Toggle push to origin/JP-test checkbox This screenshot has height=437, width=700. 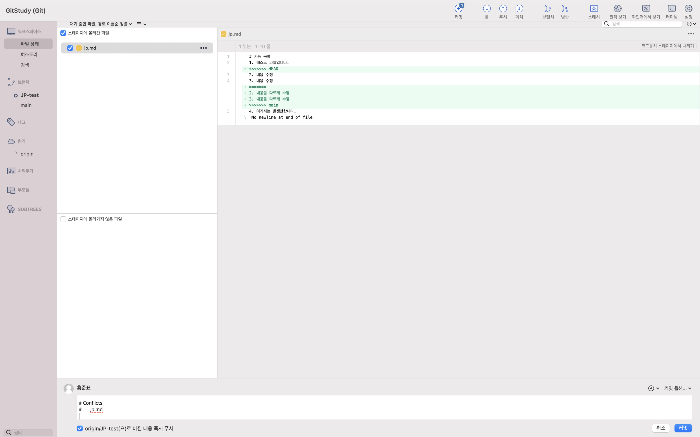coord(80,429)
